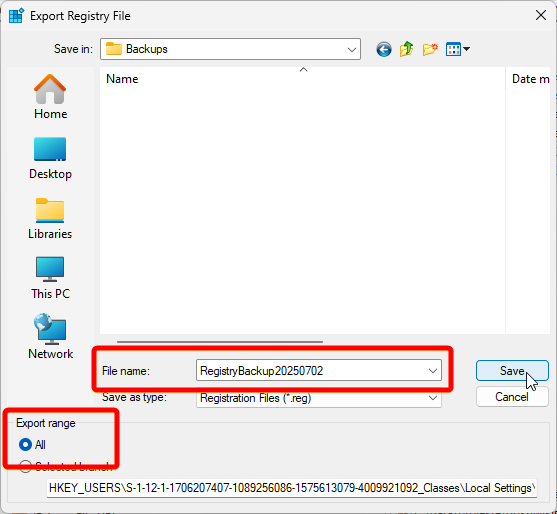
Task: Open This PC location
Action: tap(50, 278)
